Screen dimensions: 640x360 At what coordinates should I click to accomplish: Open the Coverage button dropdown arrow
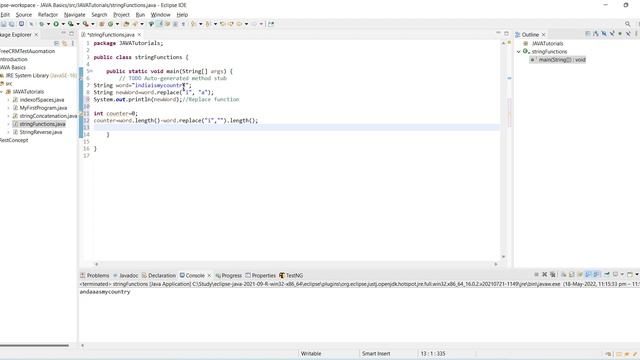tap(78, 24)
